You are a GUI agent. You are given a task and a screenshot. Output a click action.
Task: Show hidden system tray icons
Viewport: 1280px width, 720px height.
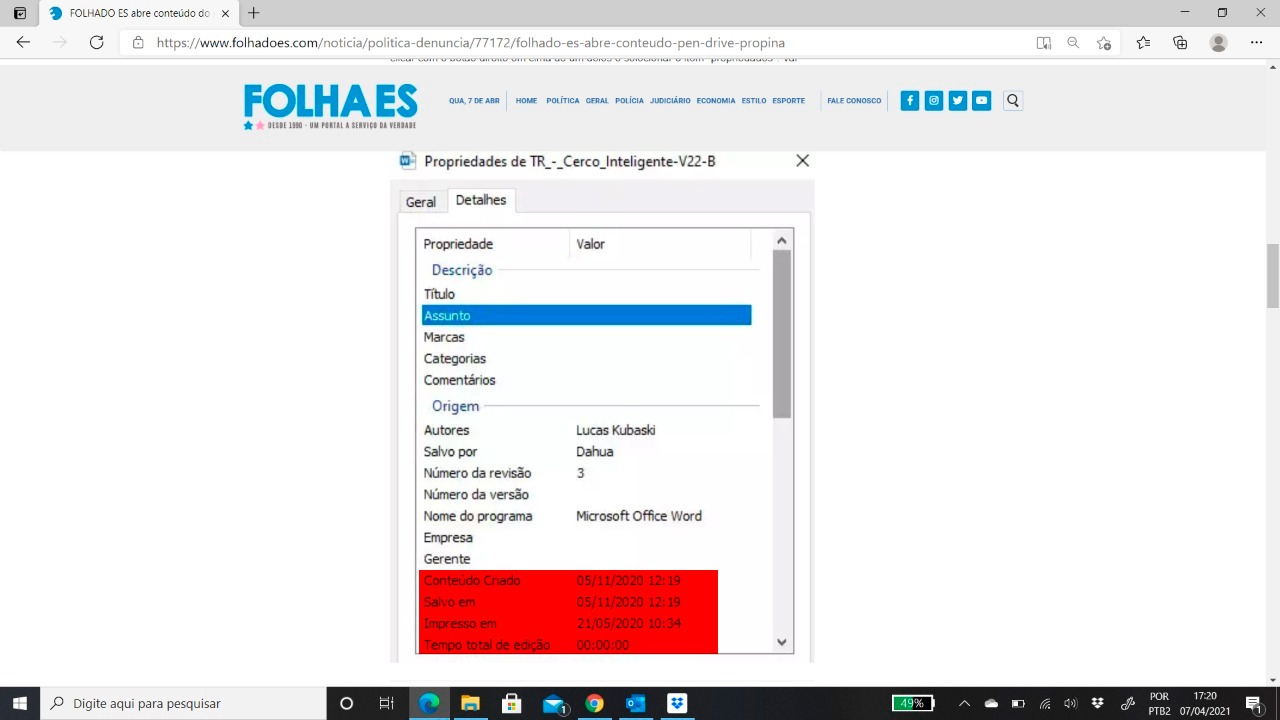(x=964, y=703)
